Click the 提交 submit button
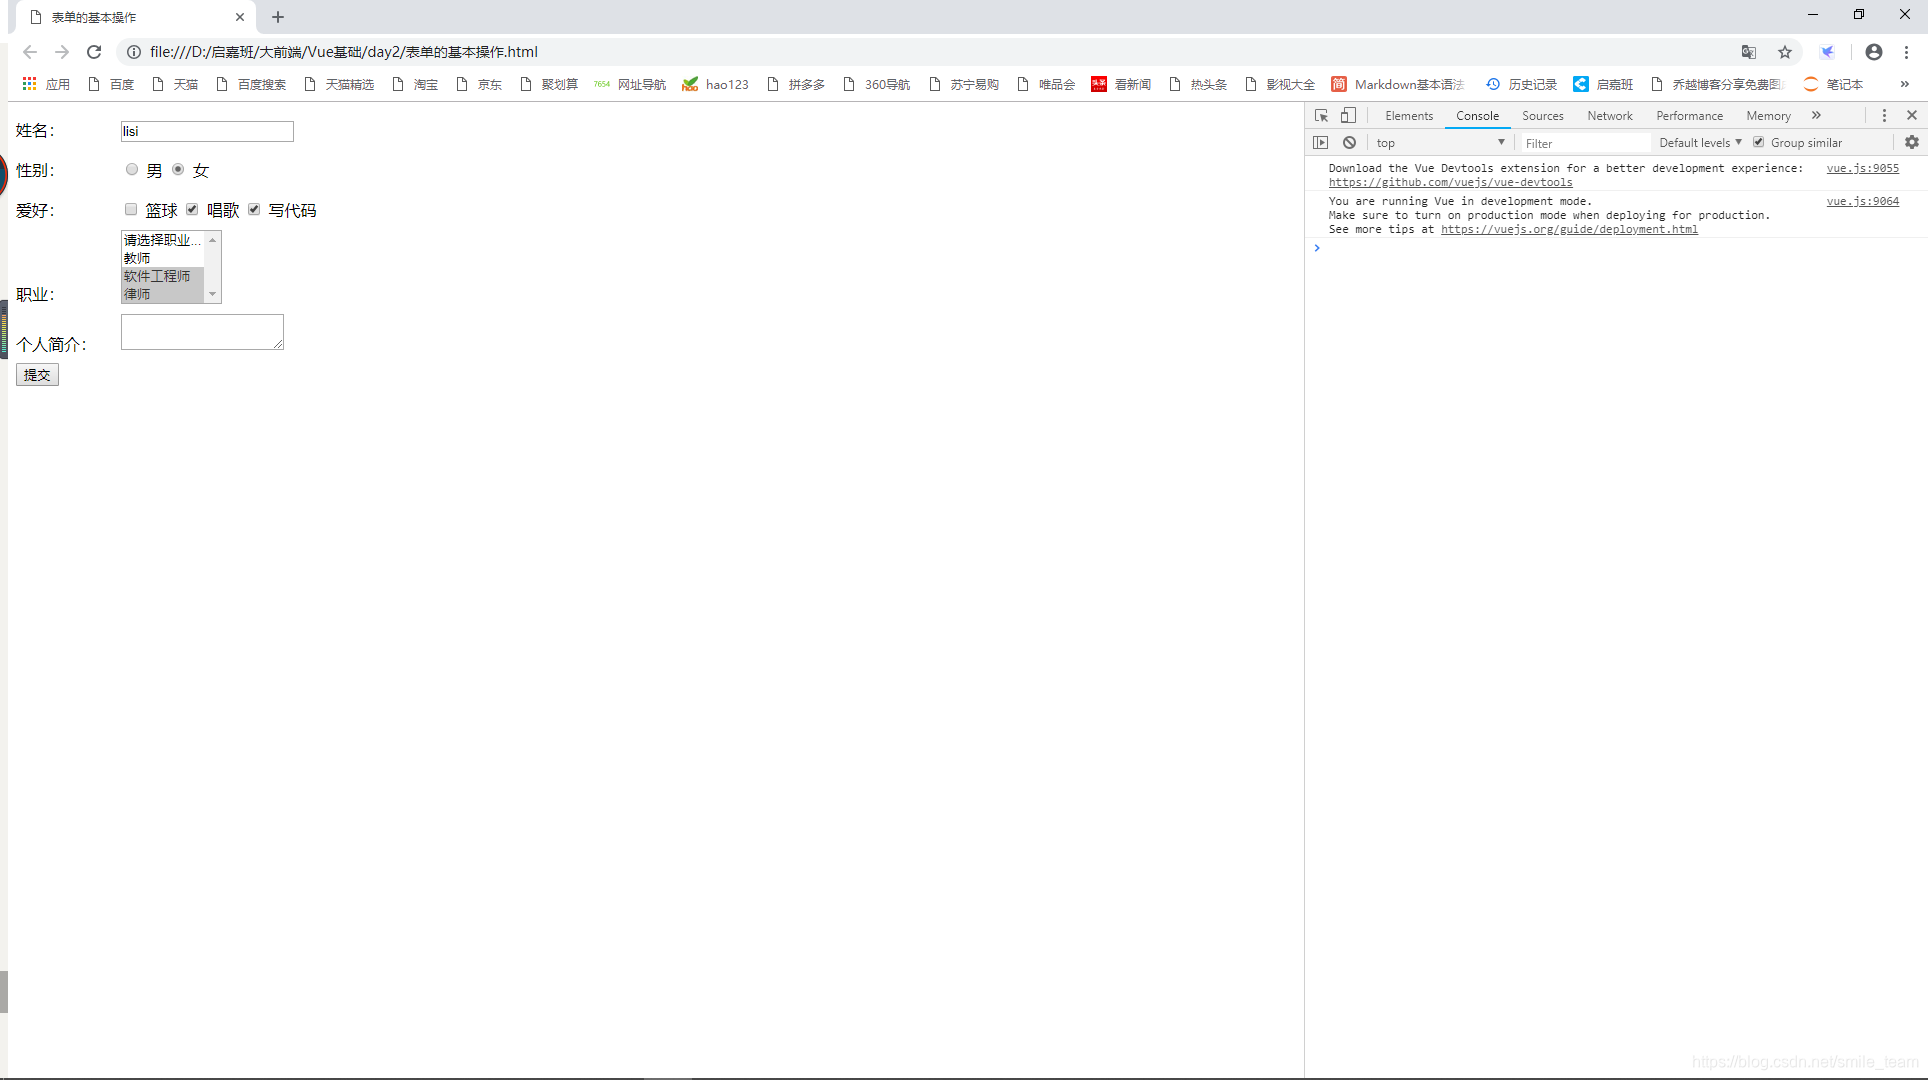 pos(37,375)
